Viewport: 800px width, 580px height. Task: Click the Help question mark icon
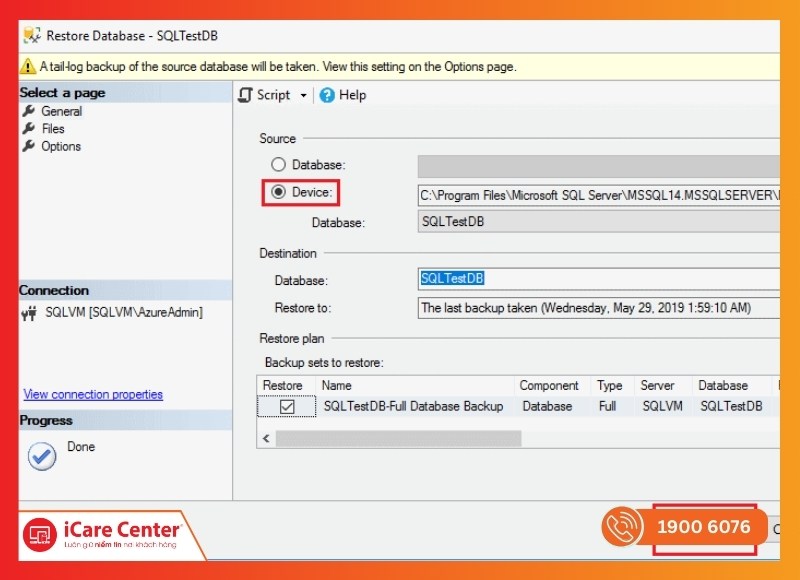[x=327, y=95]
